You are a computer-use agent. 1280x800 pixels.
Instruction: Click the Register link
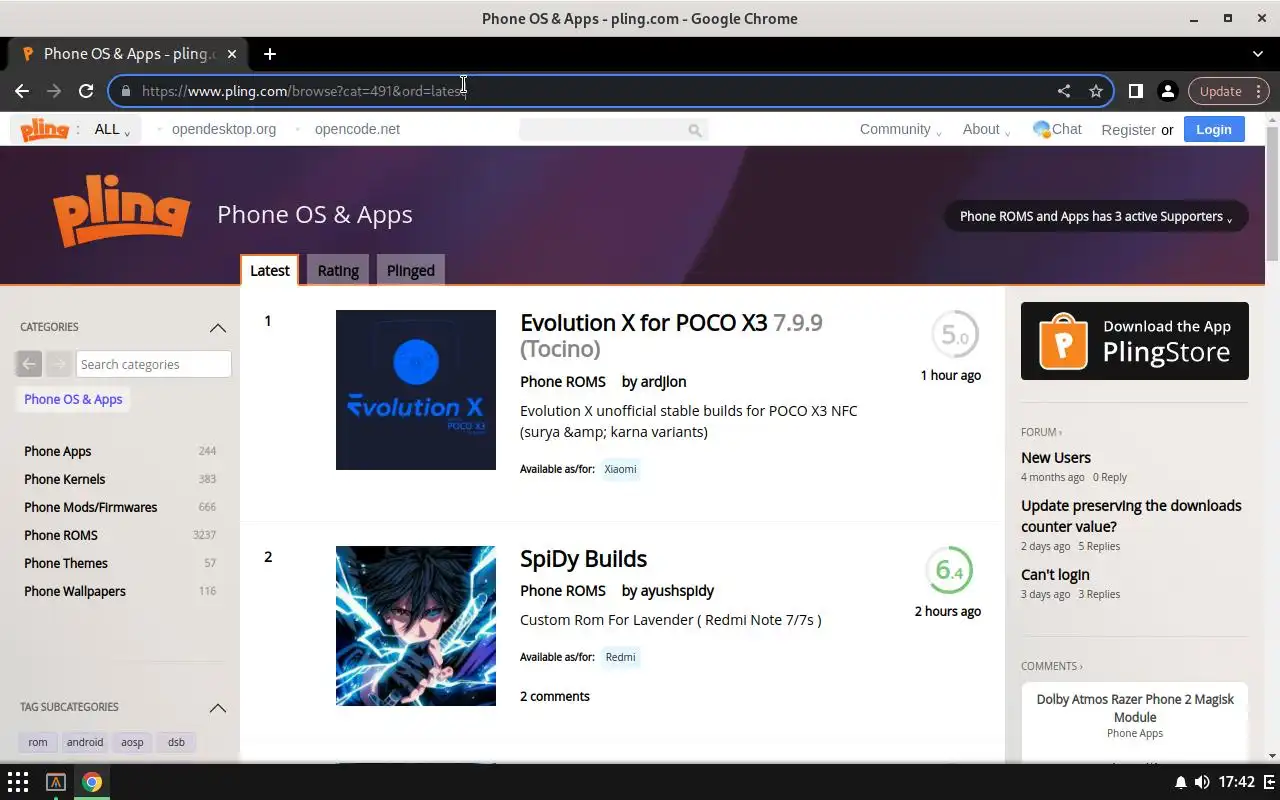tap(1128, 130)
